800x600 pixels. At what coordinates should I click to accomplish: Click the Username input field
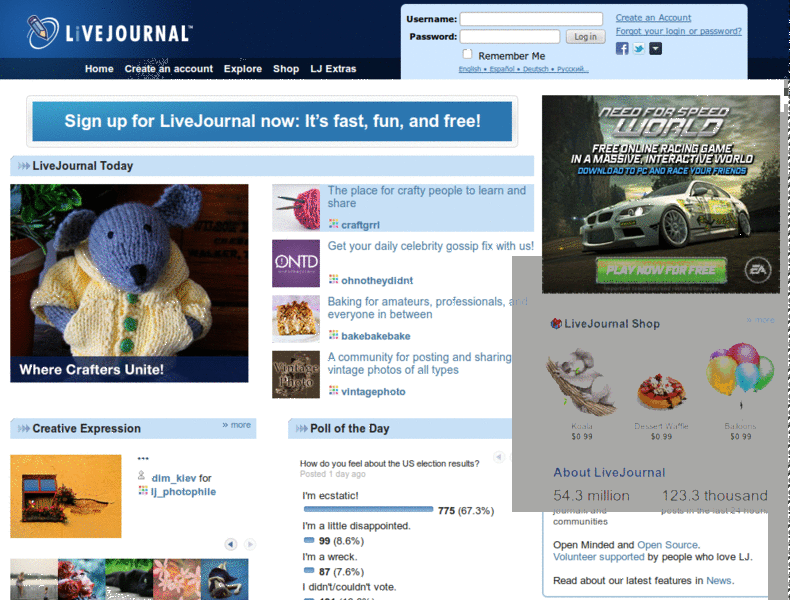pyautogui.click(x=531, y=19)
